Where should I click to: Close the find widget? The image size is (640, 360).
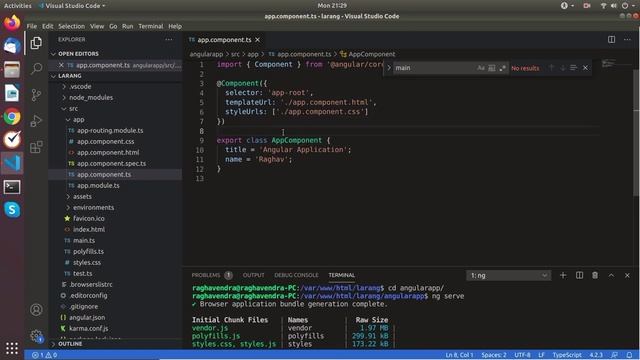point(585,68)
